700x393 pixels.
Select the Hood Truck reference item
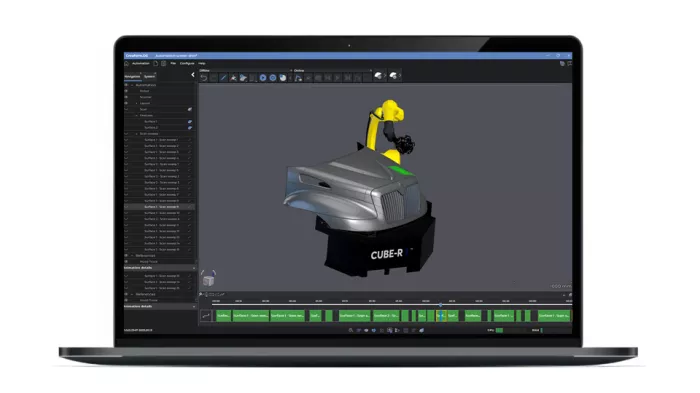pyautogui.click(x=149, y=262)
